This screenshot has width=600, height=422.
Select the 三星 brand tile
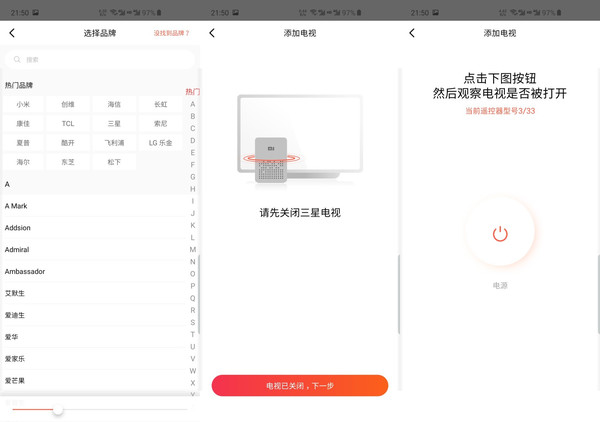click(x=114, y=124)
